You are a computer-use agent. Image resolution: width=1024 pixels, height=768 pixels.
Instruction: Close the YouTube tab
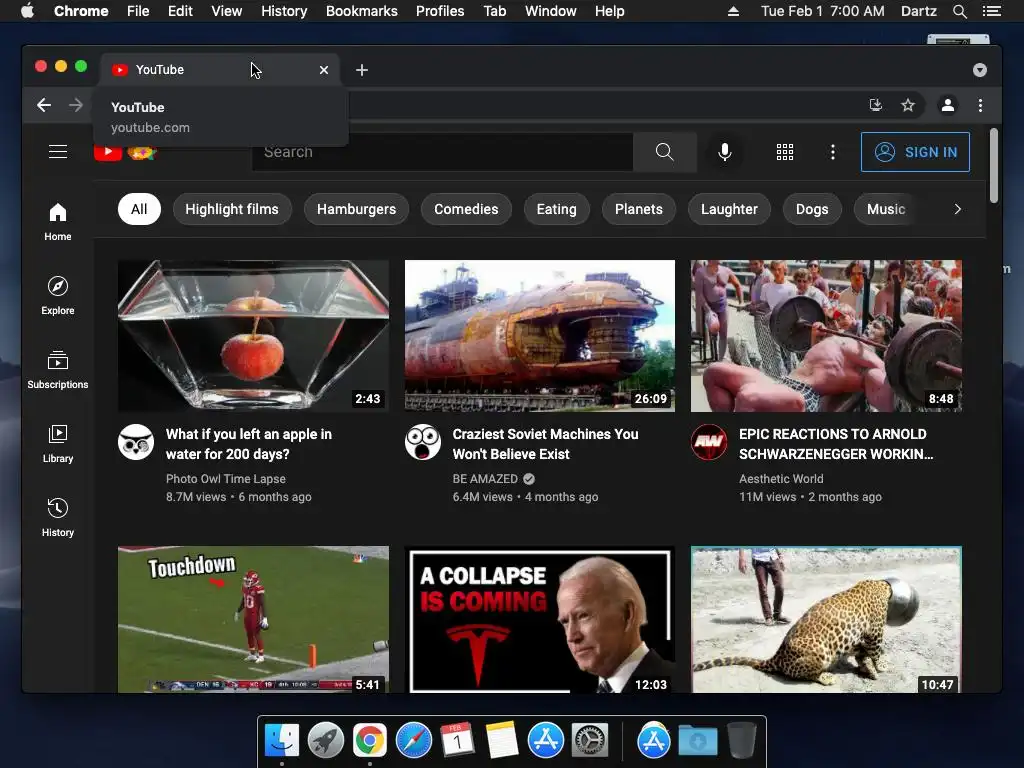click(x=324, y=70)
